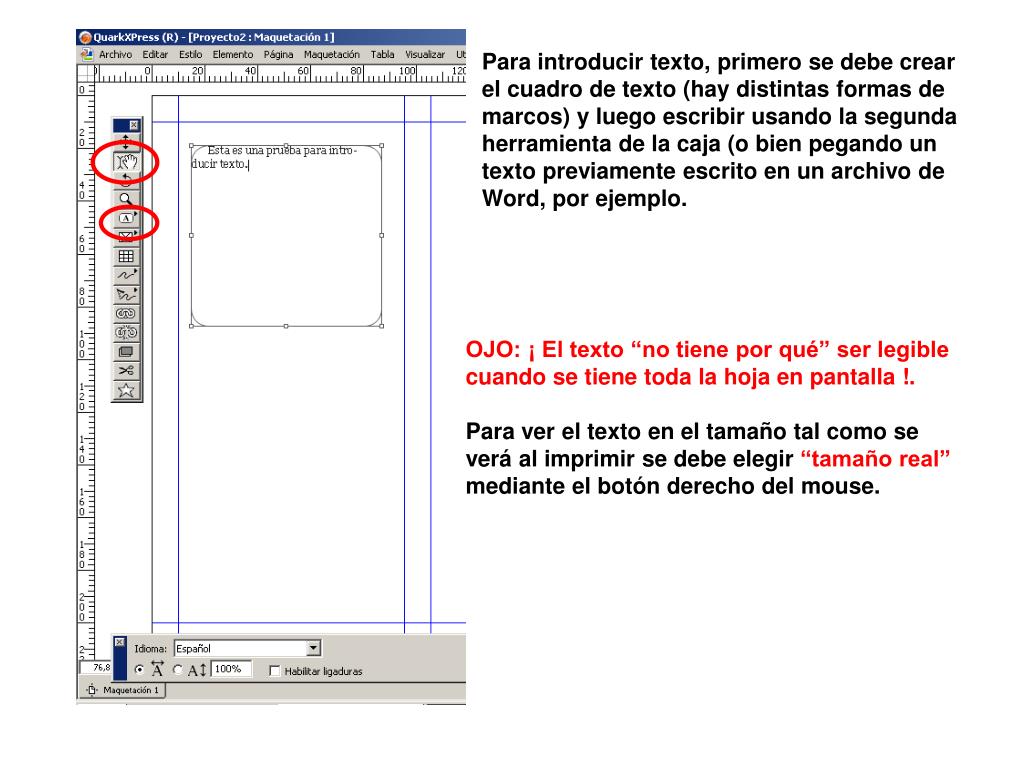The width and height of the screenshot is (1024, 768).
Task: Select the vertical scale radio button
Action: click(178, 670)
